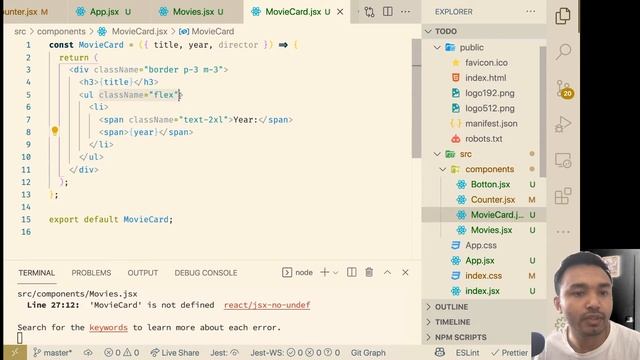
Task: Close the terminal panel
Action: (x=405, y=272)
